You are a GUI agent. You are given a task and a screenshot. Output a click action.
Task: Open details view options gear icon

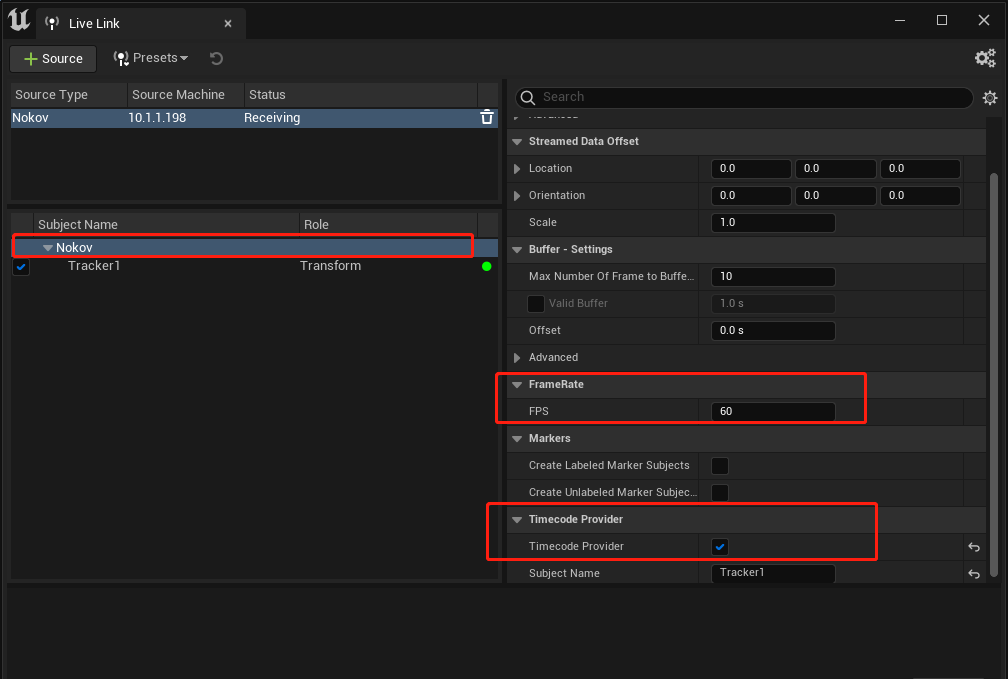[x=990, y=98]
